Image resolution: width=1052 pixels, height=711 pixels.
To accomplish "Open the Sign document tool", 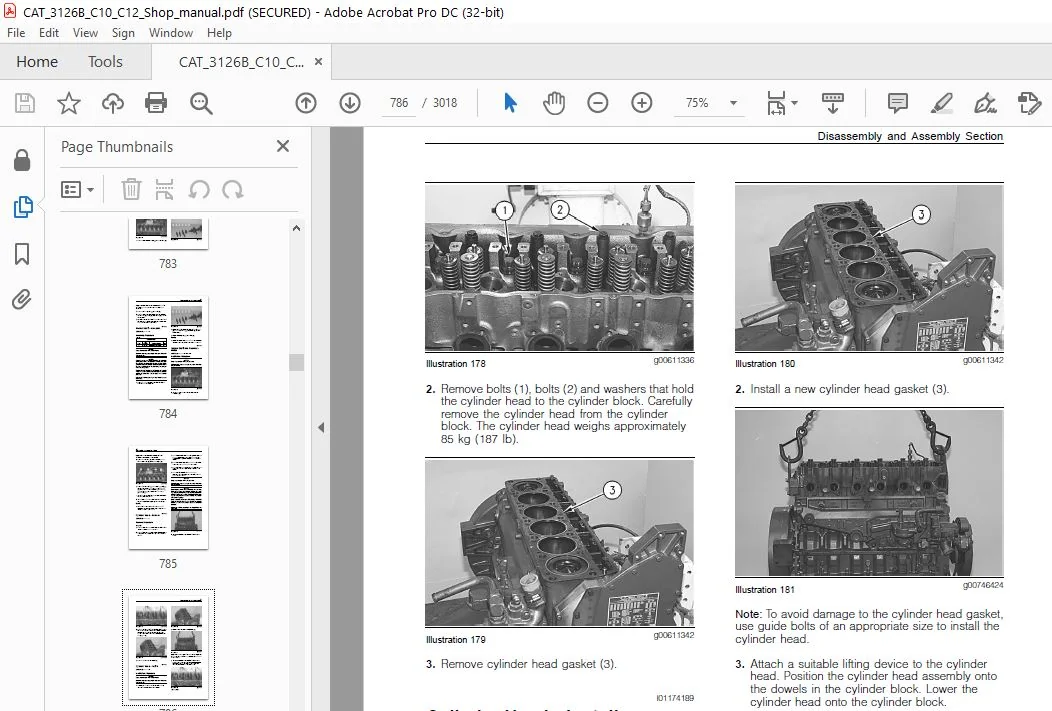I will point(985,103).
